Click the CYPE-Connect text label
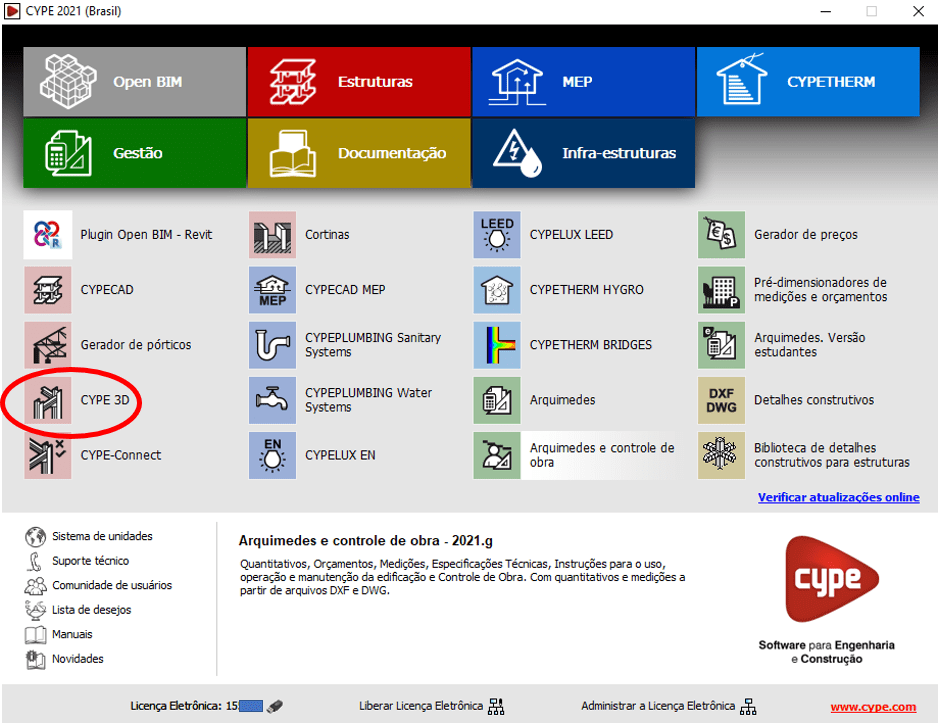 (x=121, y=455)
